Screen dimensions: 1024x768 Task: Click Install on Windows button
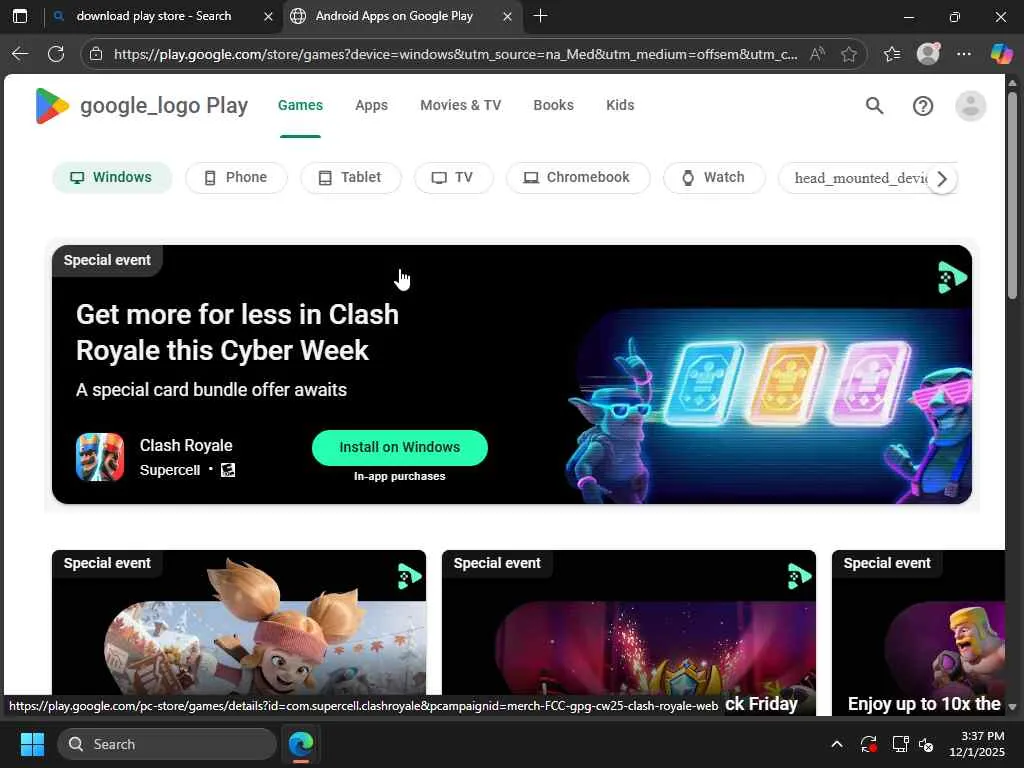pos(400,447)
